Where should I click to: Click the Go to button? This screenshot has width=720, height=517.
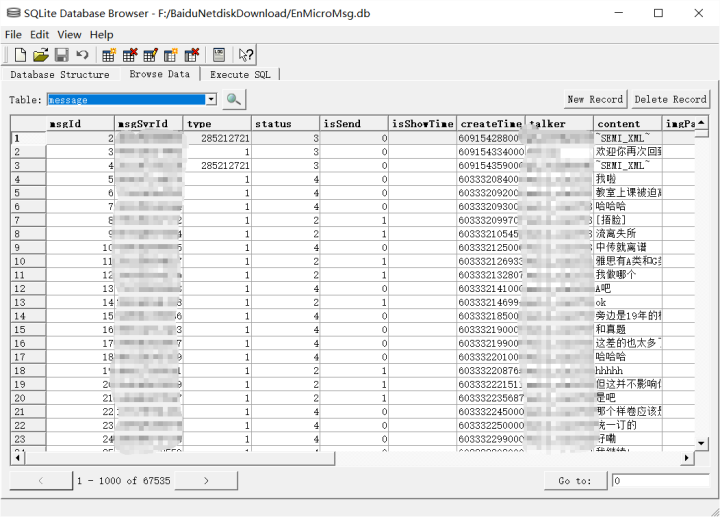pos(575,481)
